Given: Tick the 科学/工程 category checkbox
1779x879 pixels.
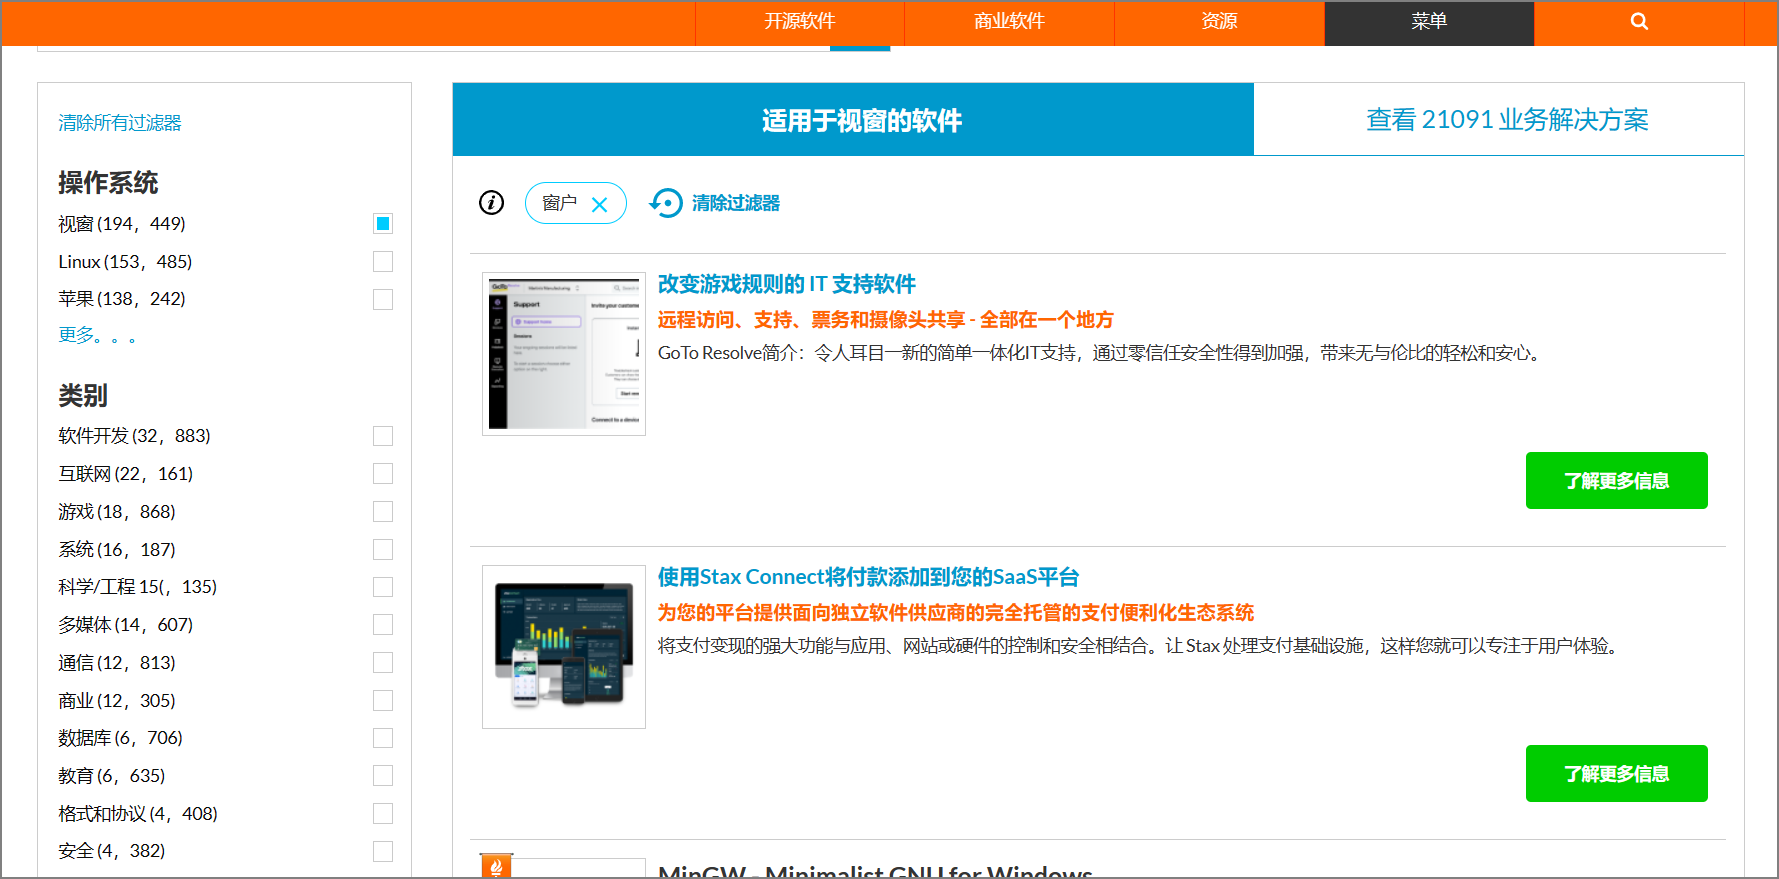Looking at the screenshot, I should click(383, 586).
